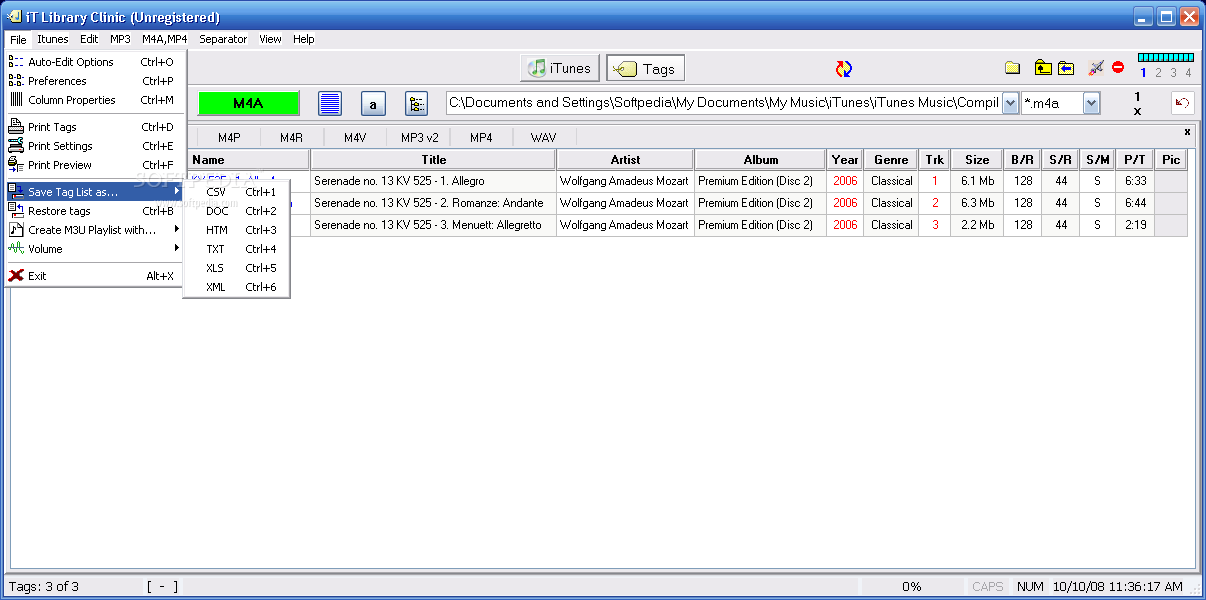Click the plain yellow folder icon
The height and width of the screenshot is (600, 1206).
click(x=1012, y=68)
